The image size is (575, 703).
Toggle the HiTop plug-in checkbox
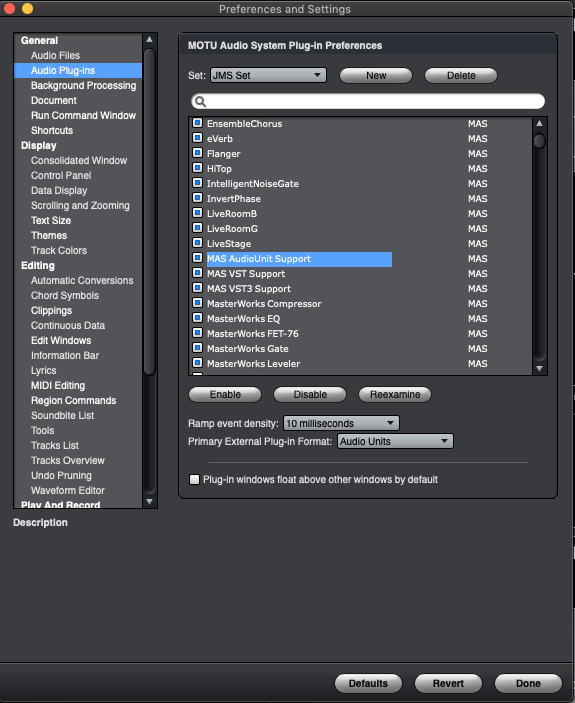197,168
